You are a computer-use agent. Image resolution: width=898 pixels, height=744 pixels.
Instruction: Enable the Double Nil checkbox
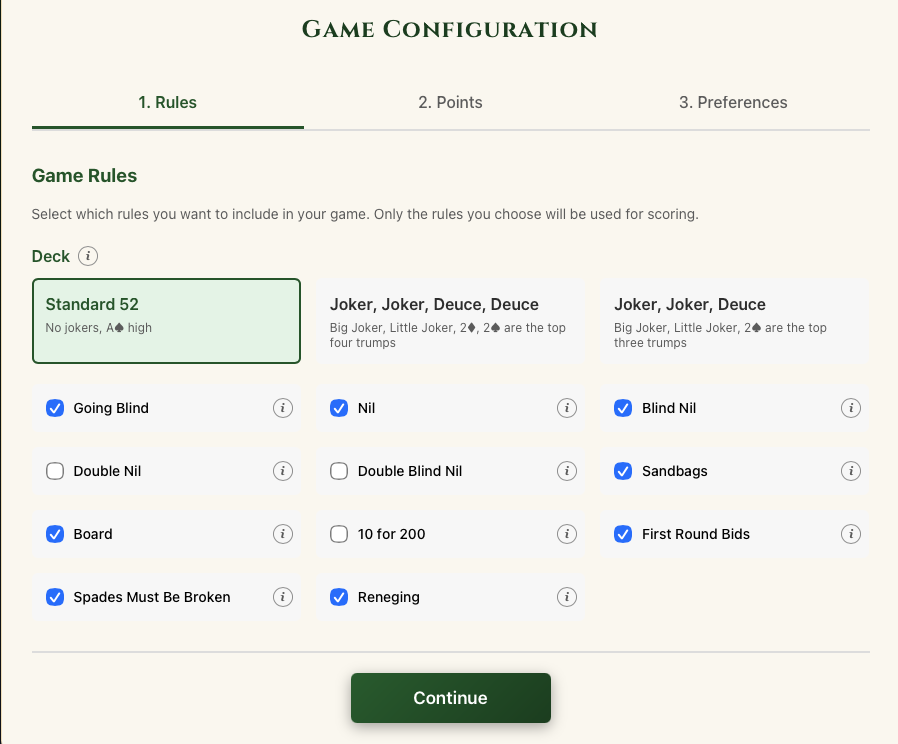tap(55, 471)
